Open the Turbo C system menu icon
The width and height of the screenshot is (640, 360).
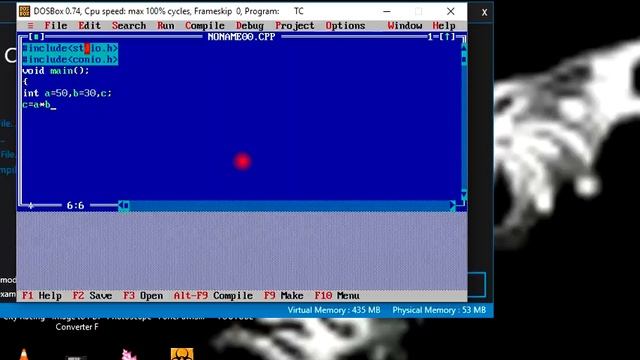point(30,26)
